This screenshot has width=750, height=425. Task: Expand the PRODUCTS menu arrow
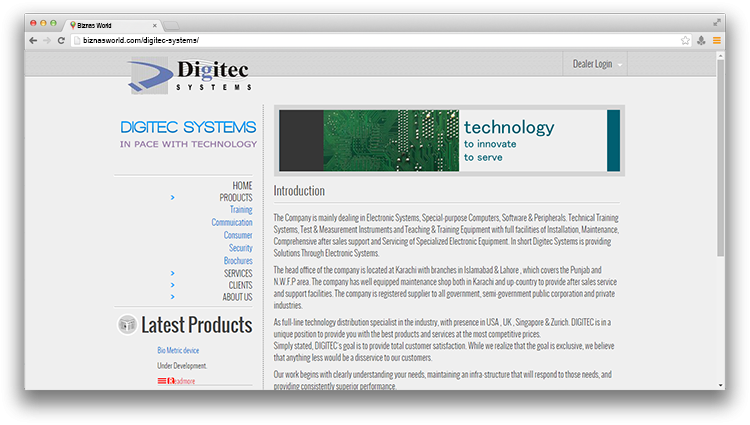(172, 198)
